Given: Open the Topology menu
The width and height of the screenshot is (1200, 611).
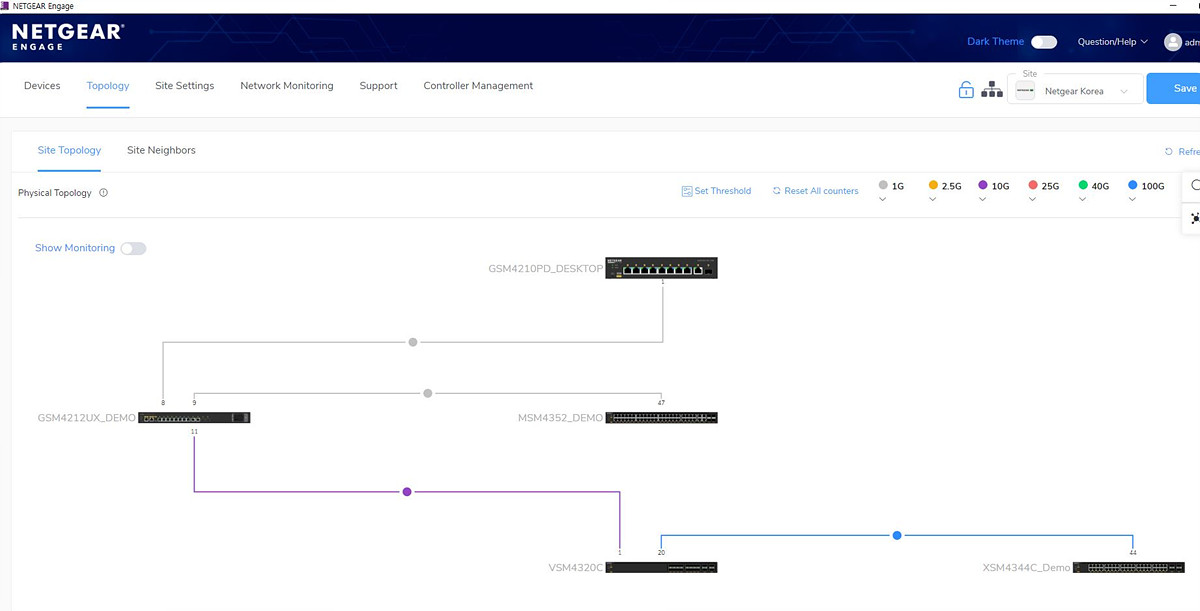Looking at the screenshot, I should click(108, 86).
